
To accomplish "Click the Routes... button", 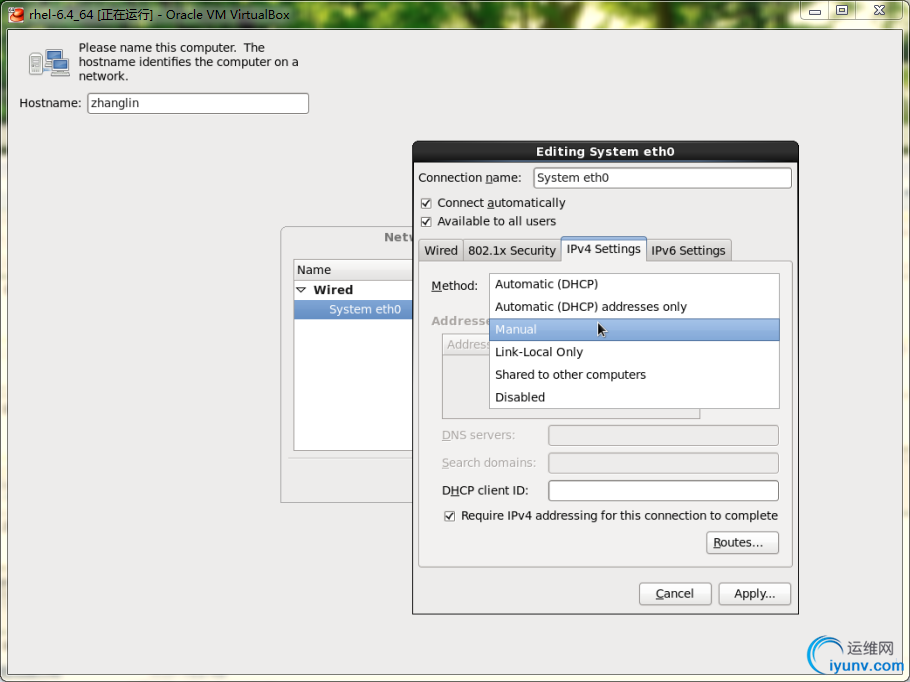I will tap(742, 543).
